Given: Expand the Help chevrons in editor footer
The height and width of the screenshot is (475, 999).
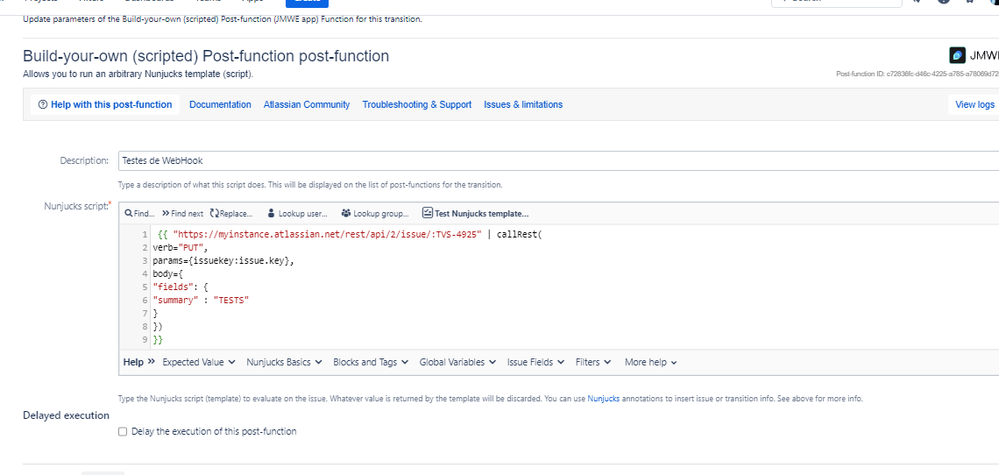Looking at the screenshot, I should (x=140, y=362).
